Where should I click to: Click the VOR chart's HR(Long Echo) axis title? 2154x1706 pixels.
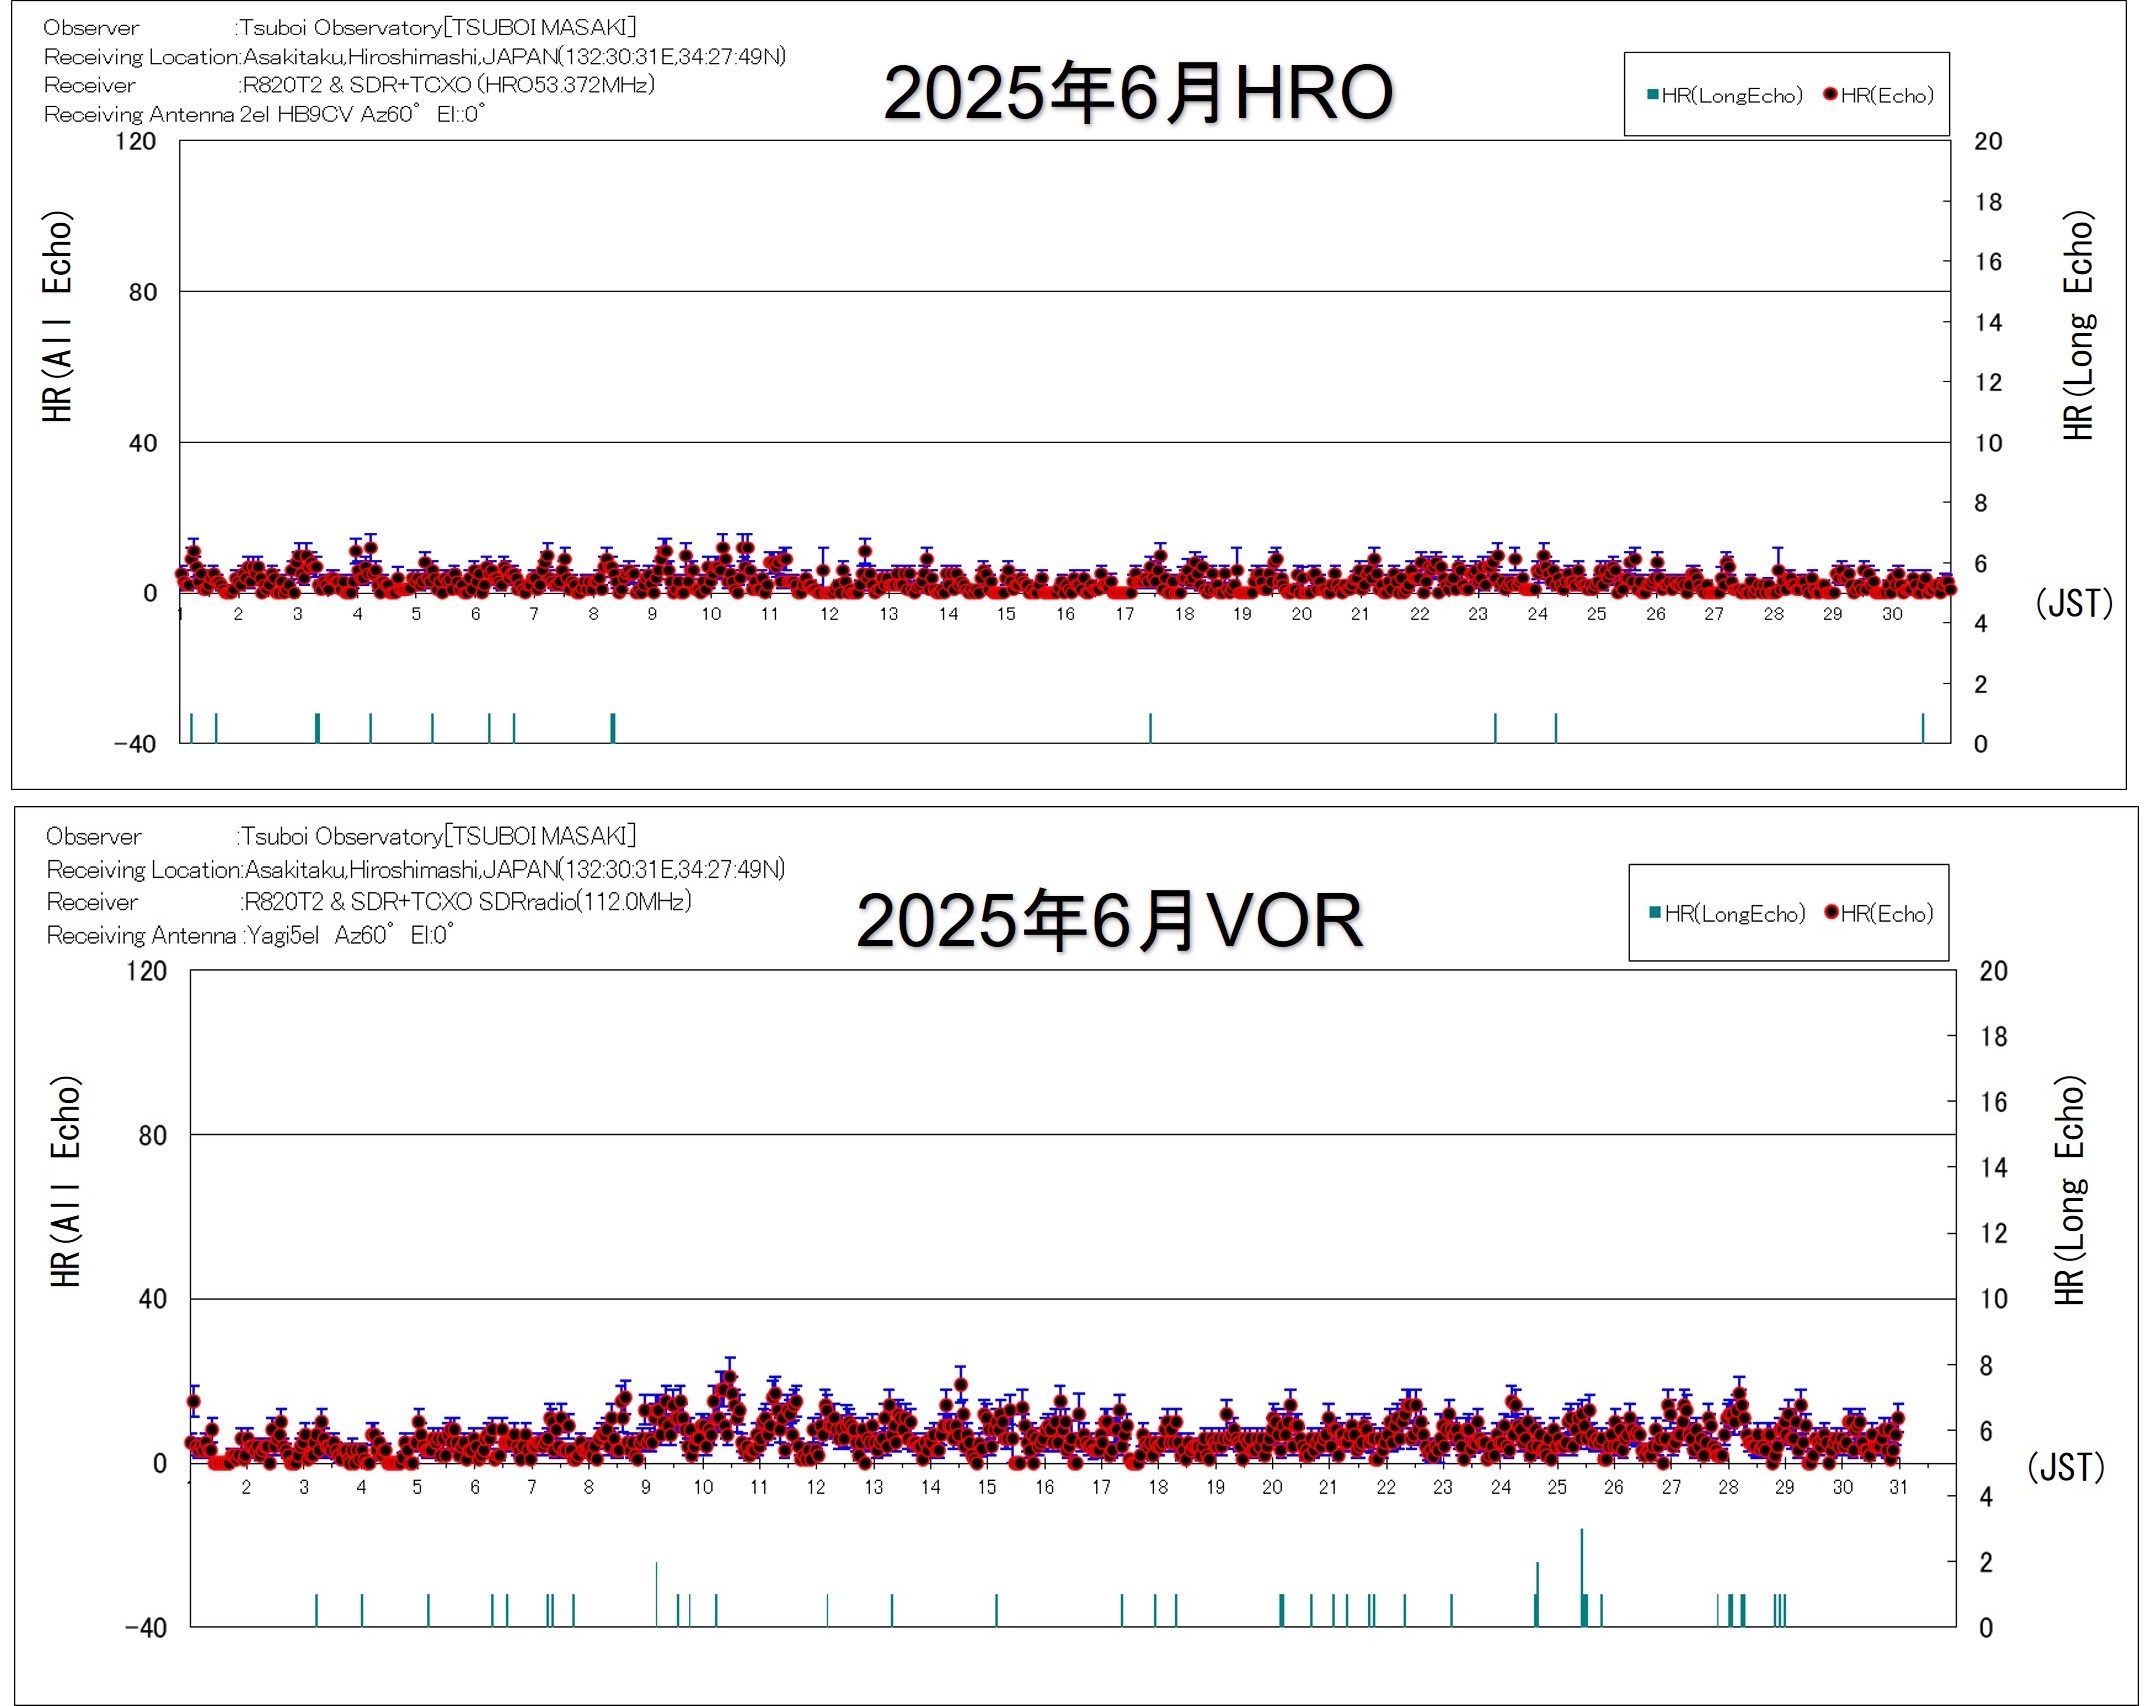[x=2069, y=1190]
